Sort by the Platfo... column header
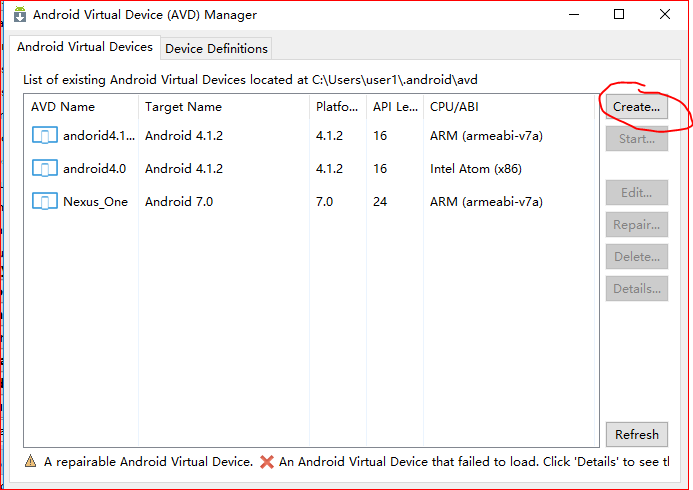 point(338,107)
